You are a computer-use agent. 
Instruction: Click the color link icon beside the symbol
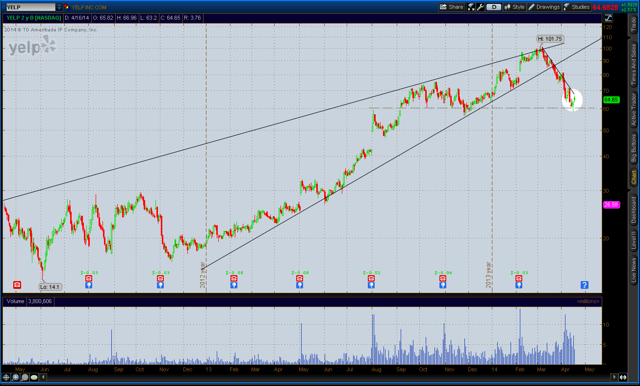67,7
